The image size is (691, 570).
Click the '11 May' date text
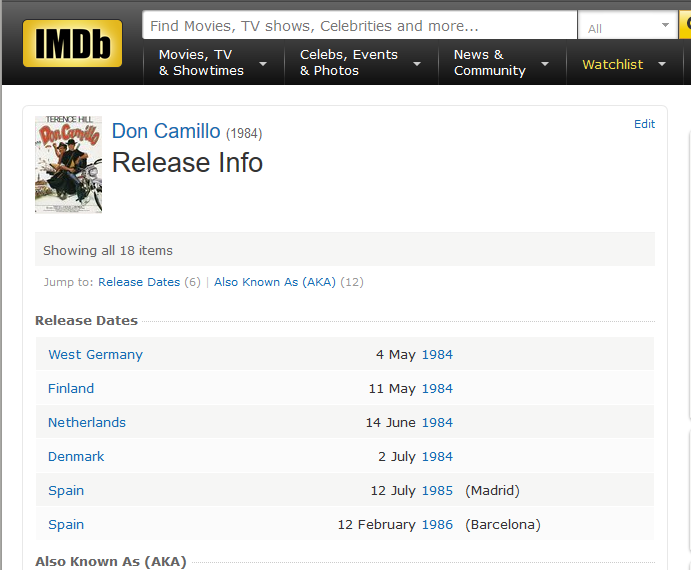392,388
